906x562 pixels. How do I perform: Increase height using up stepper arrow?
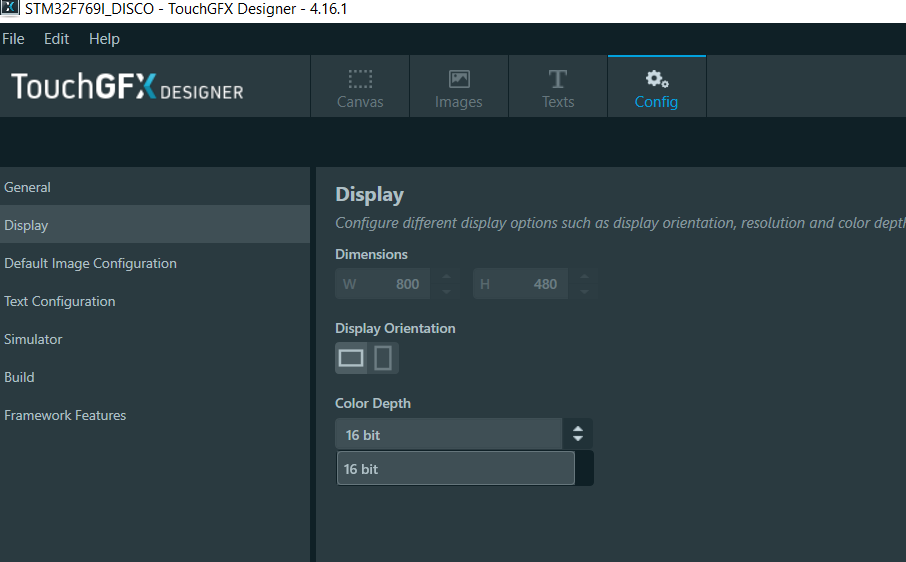[x=584, y=276]
